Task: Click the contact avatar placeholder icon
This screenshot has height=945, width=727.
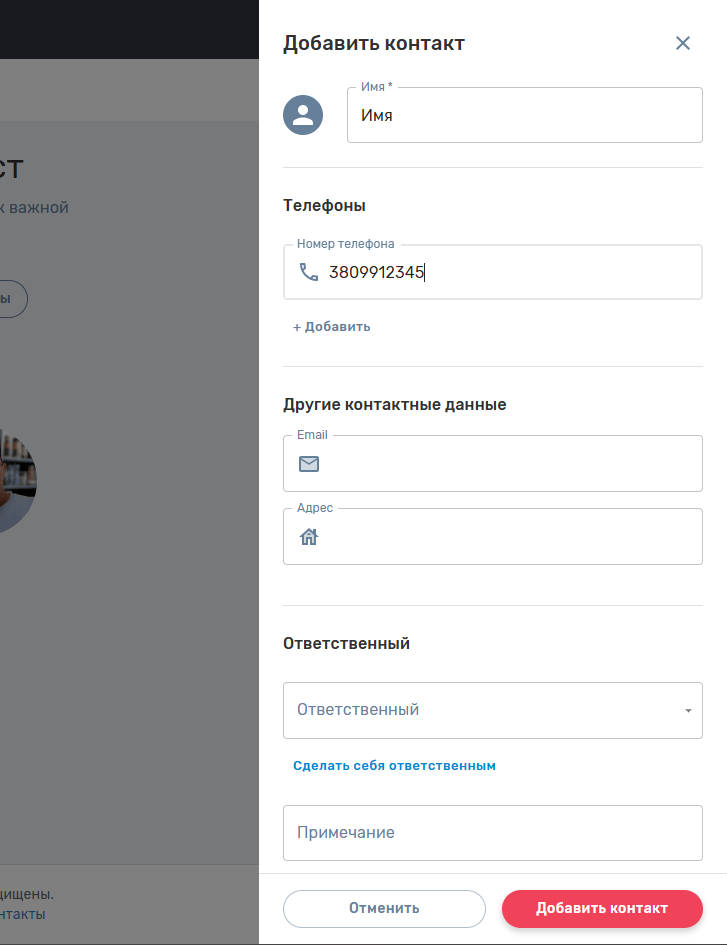Action: tap(303, 115)
